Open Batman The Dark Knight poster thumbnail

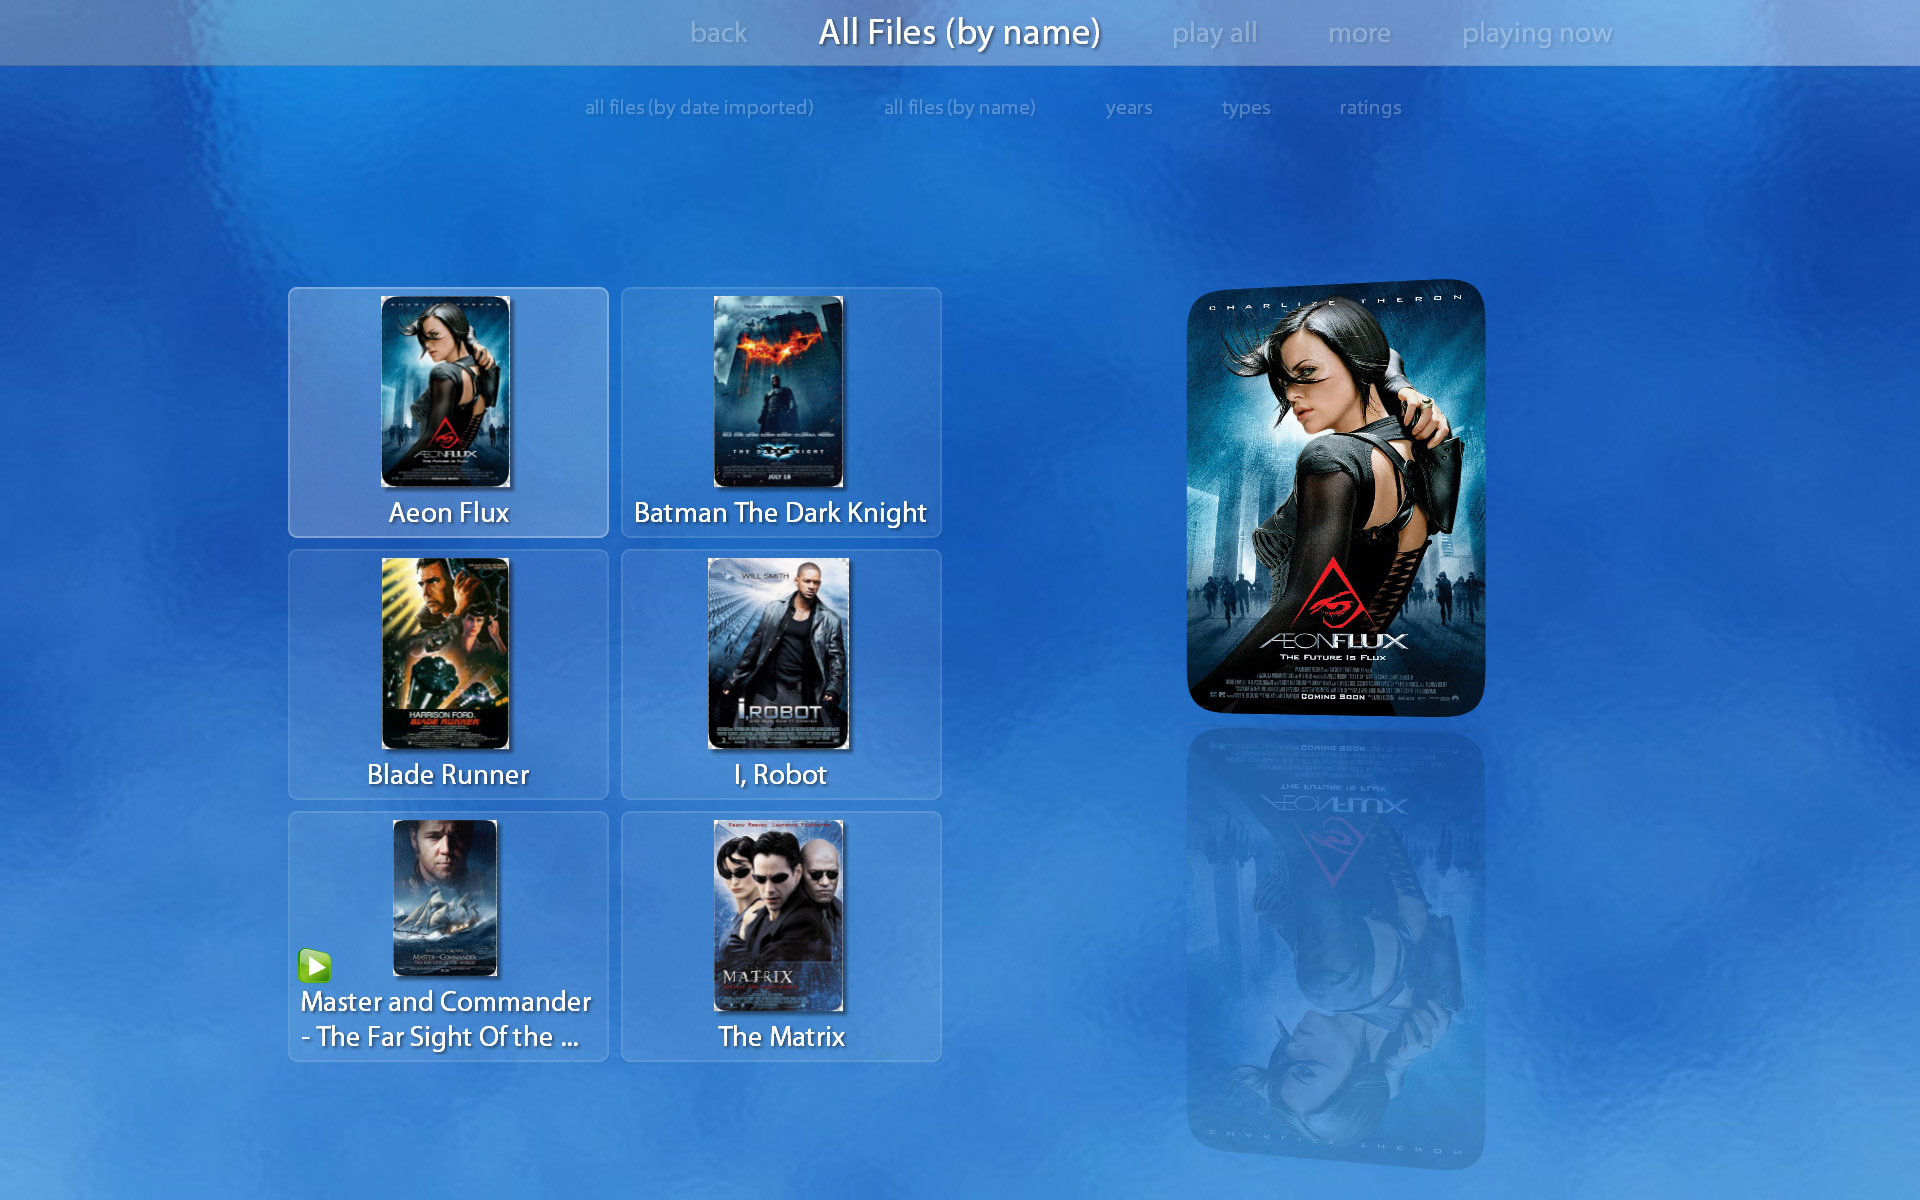(778, 391)
